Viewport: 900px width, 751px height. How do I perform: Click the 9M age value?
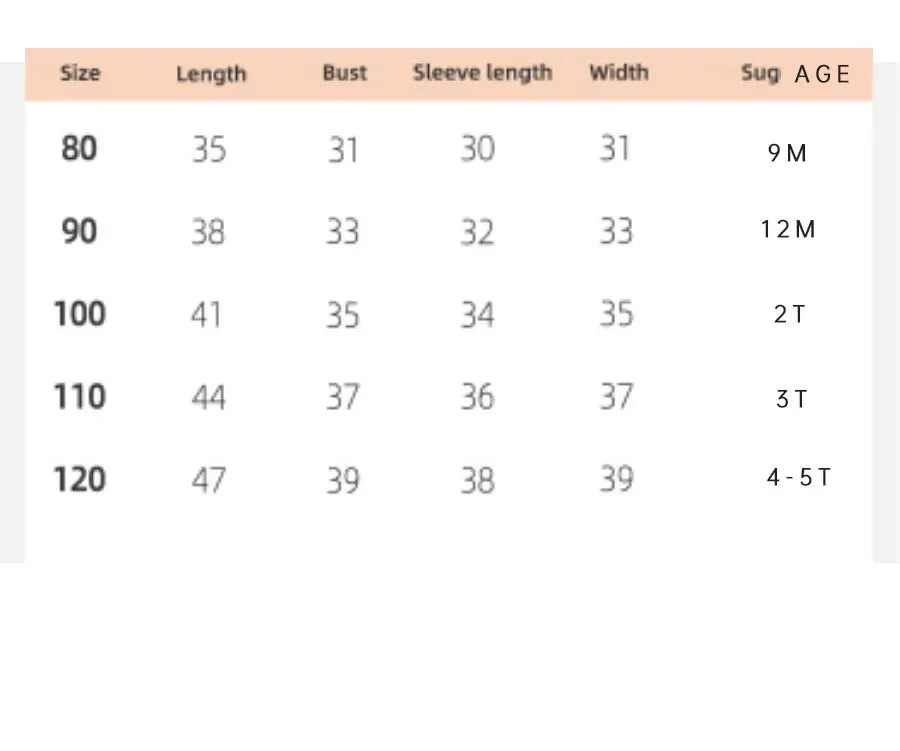[x=787, y=153]
